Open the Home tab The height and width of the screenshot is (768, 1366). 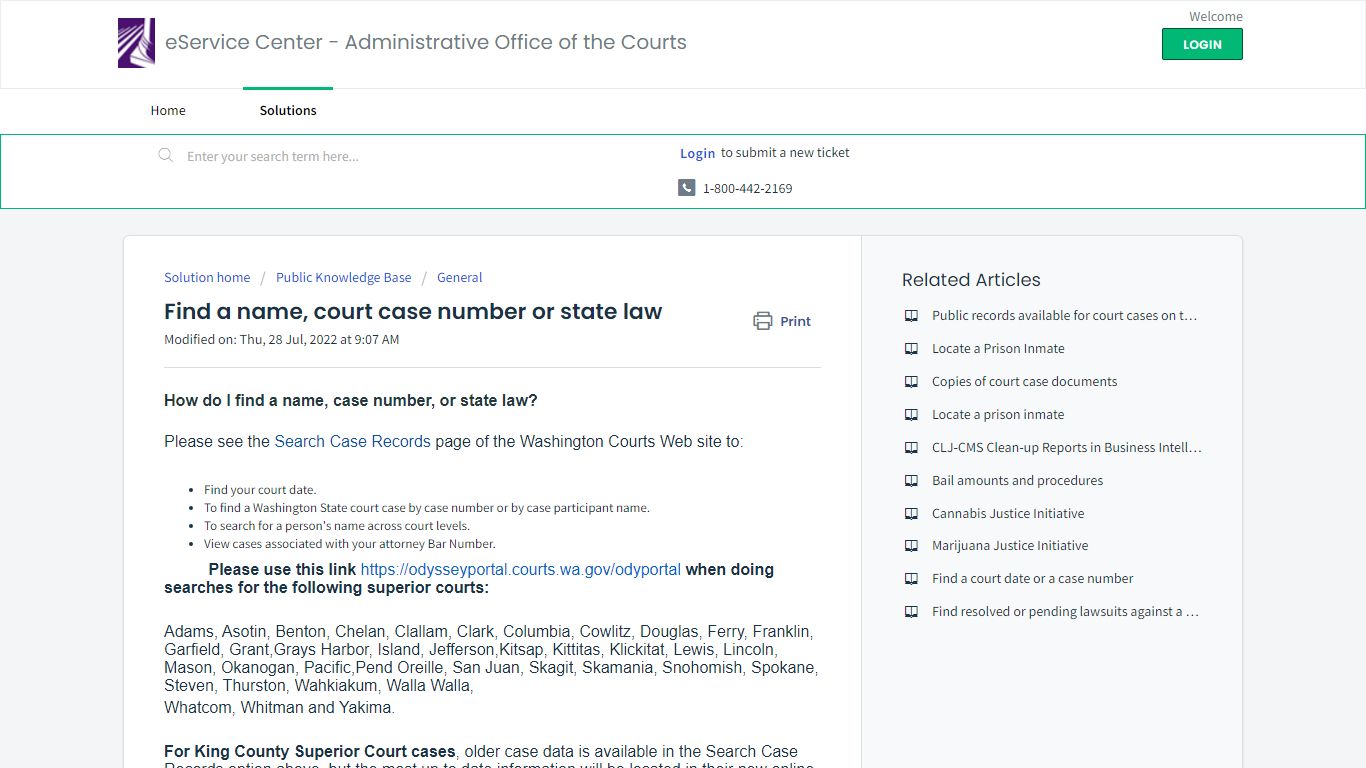[168, 110]
